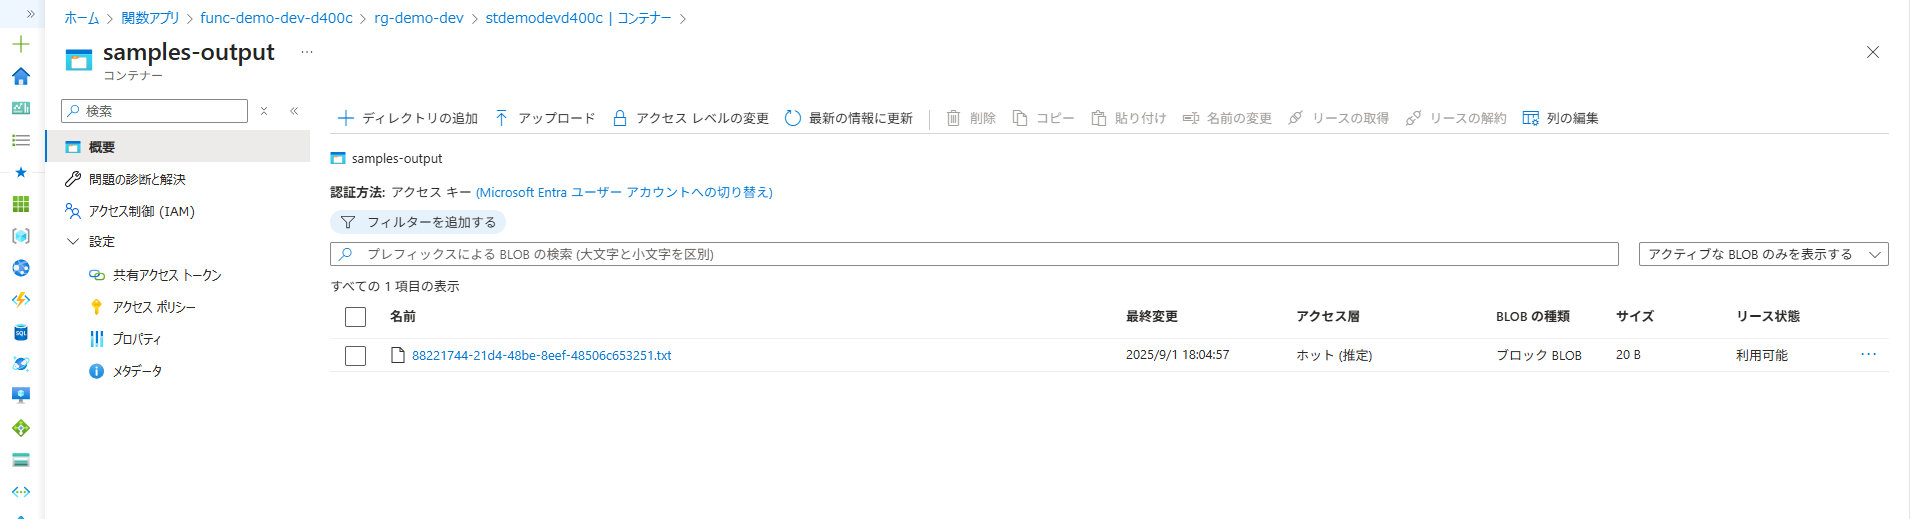Click the 2025/9/1 18:04:57 cell
The height and width of the screenshot is (519, 1910).
click(1177, 355)
